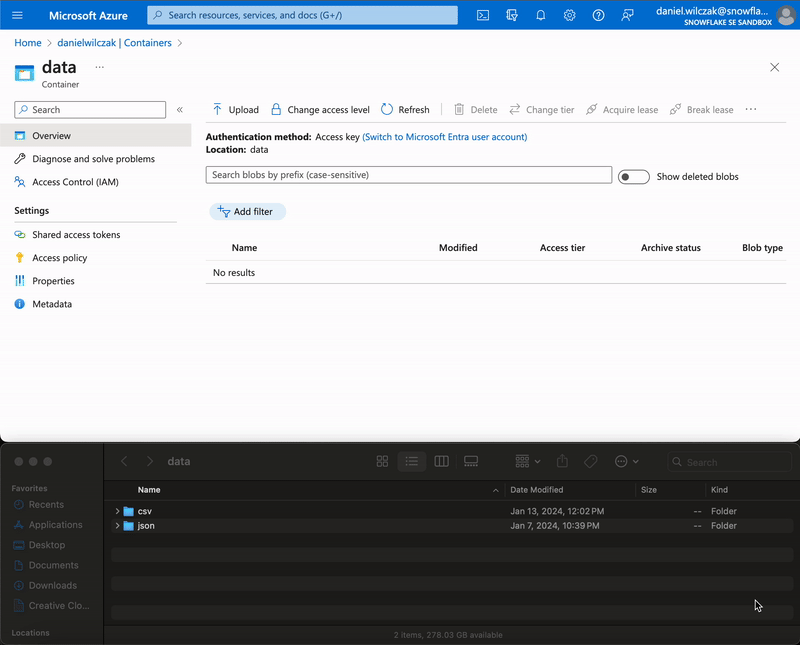This screenshot has height=645, width=800.
Task: Sort Finder list by Kind column
Action: (x=719, y=490)
